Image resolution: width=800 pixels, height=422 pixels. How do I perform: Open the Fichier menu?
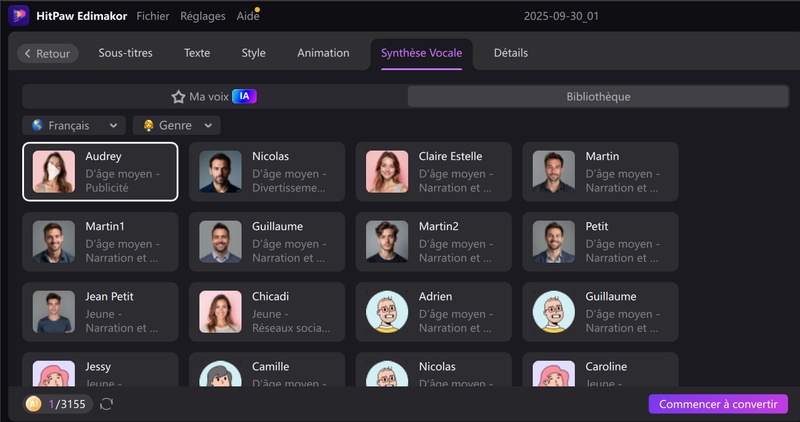(152, 17)
